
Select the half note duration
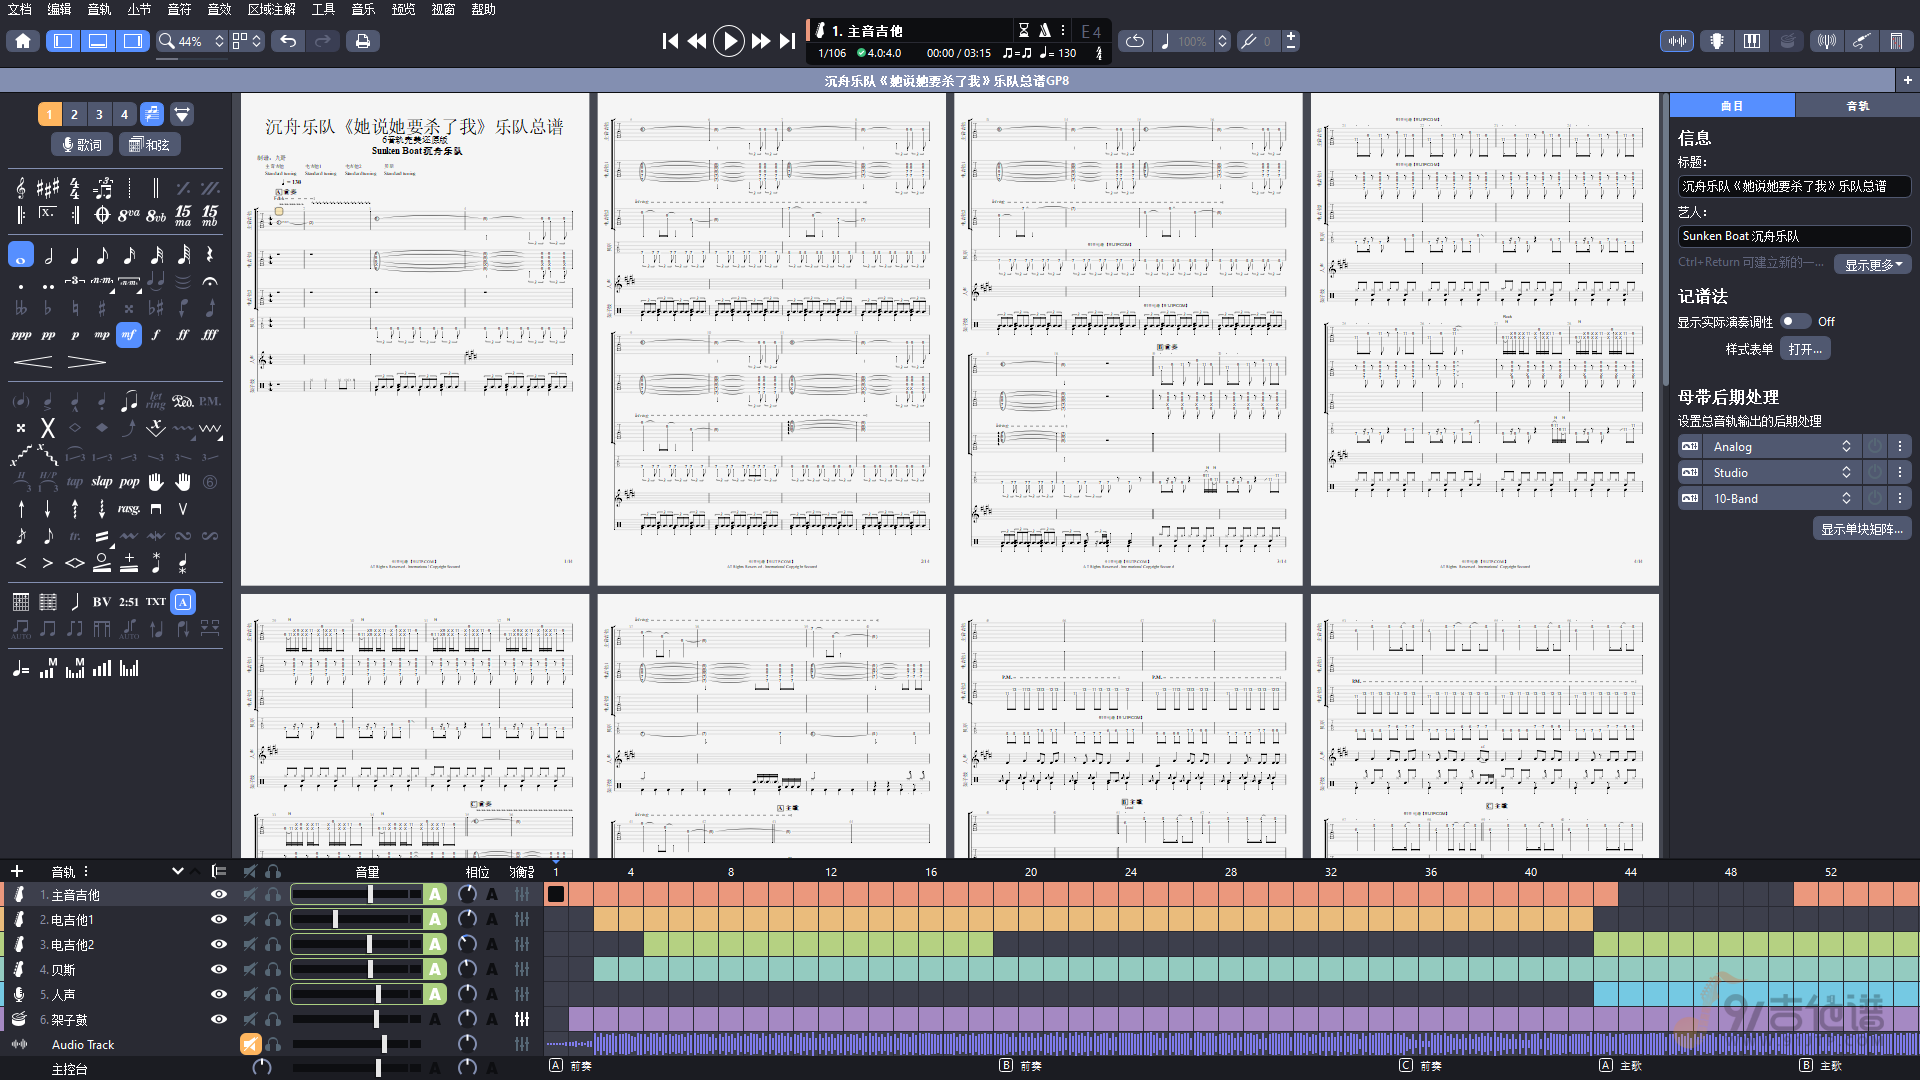[x=48, y=256]
